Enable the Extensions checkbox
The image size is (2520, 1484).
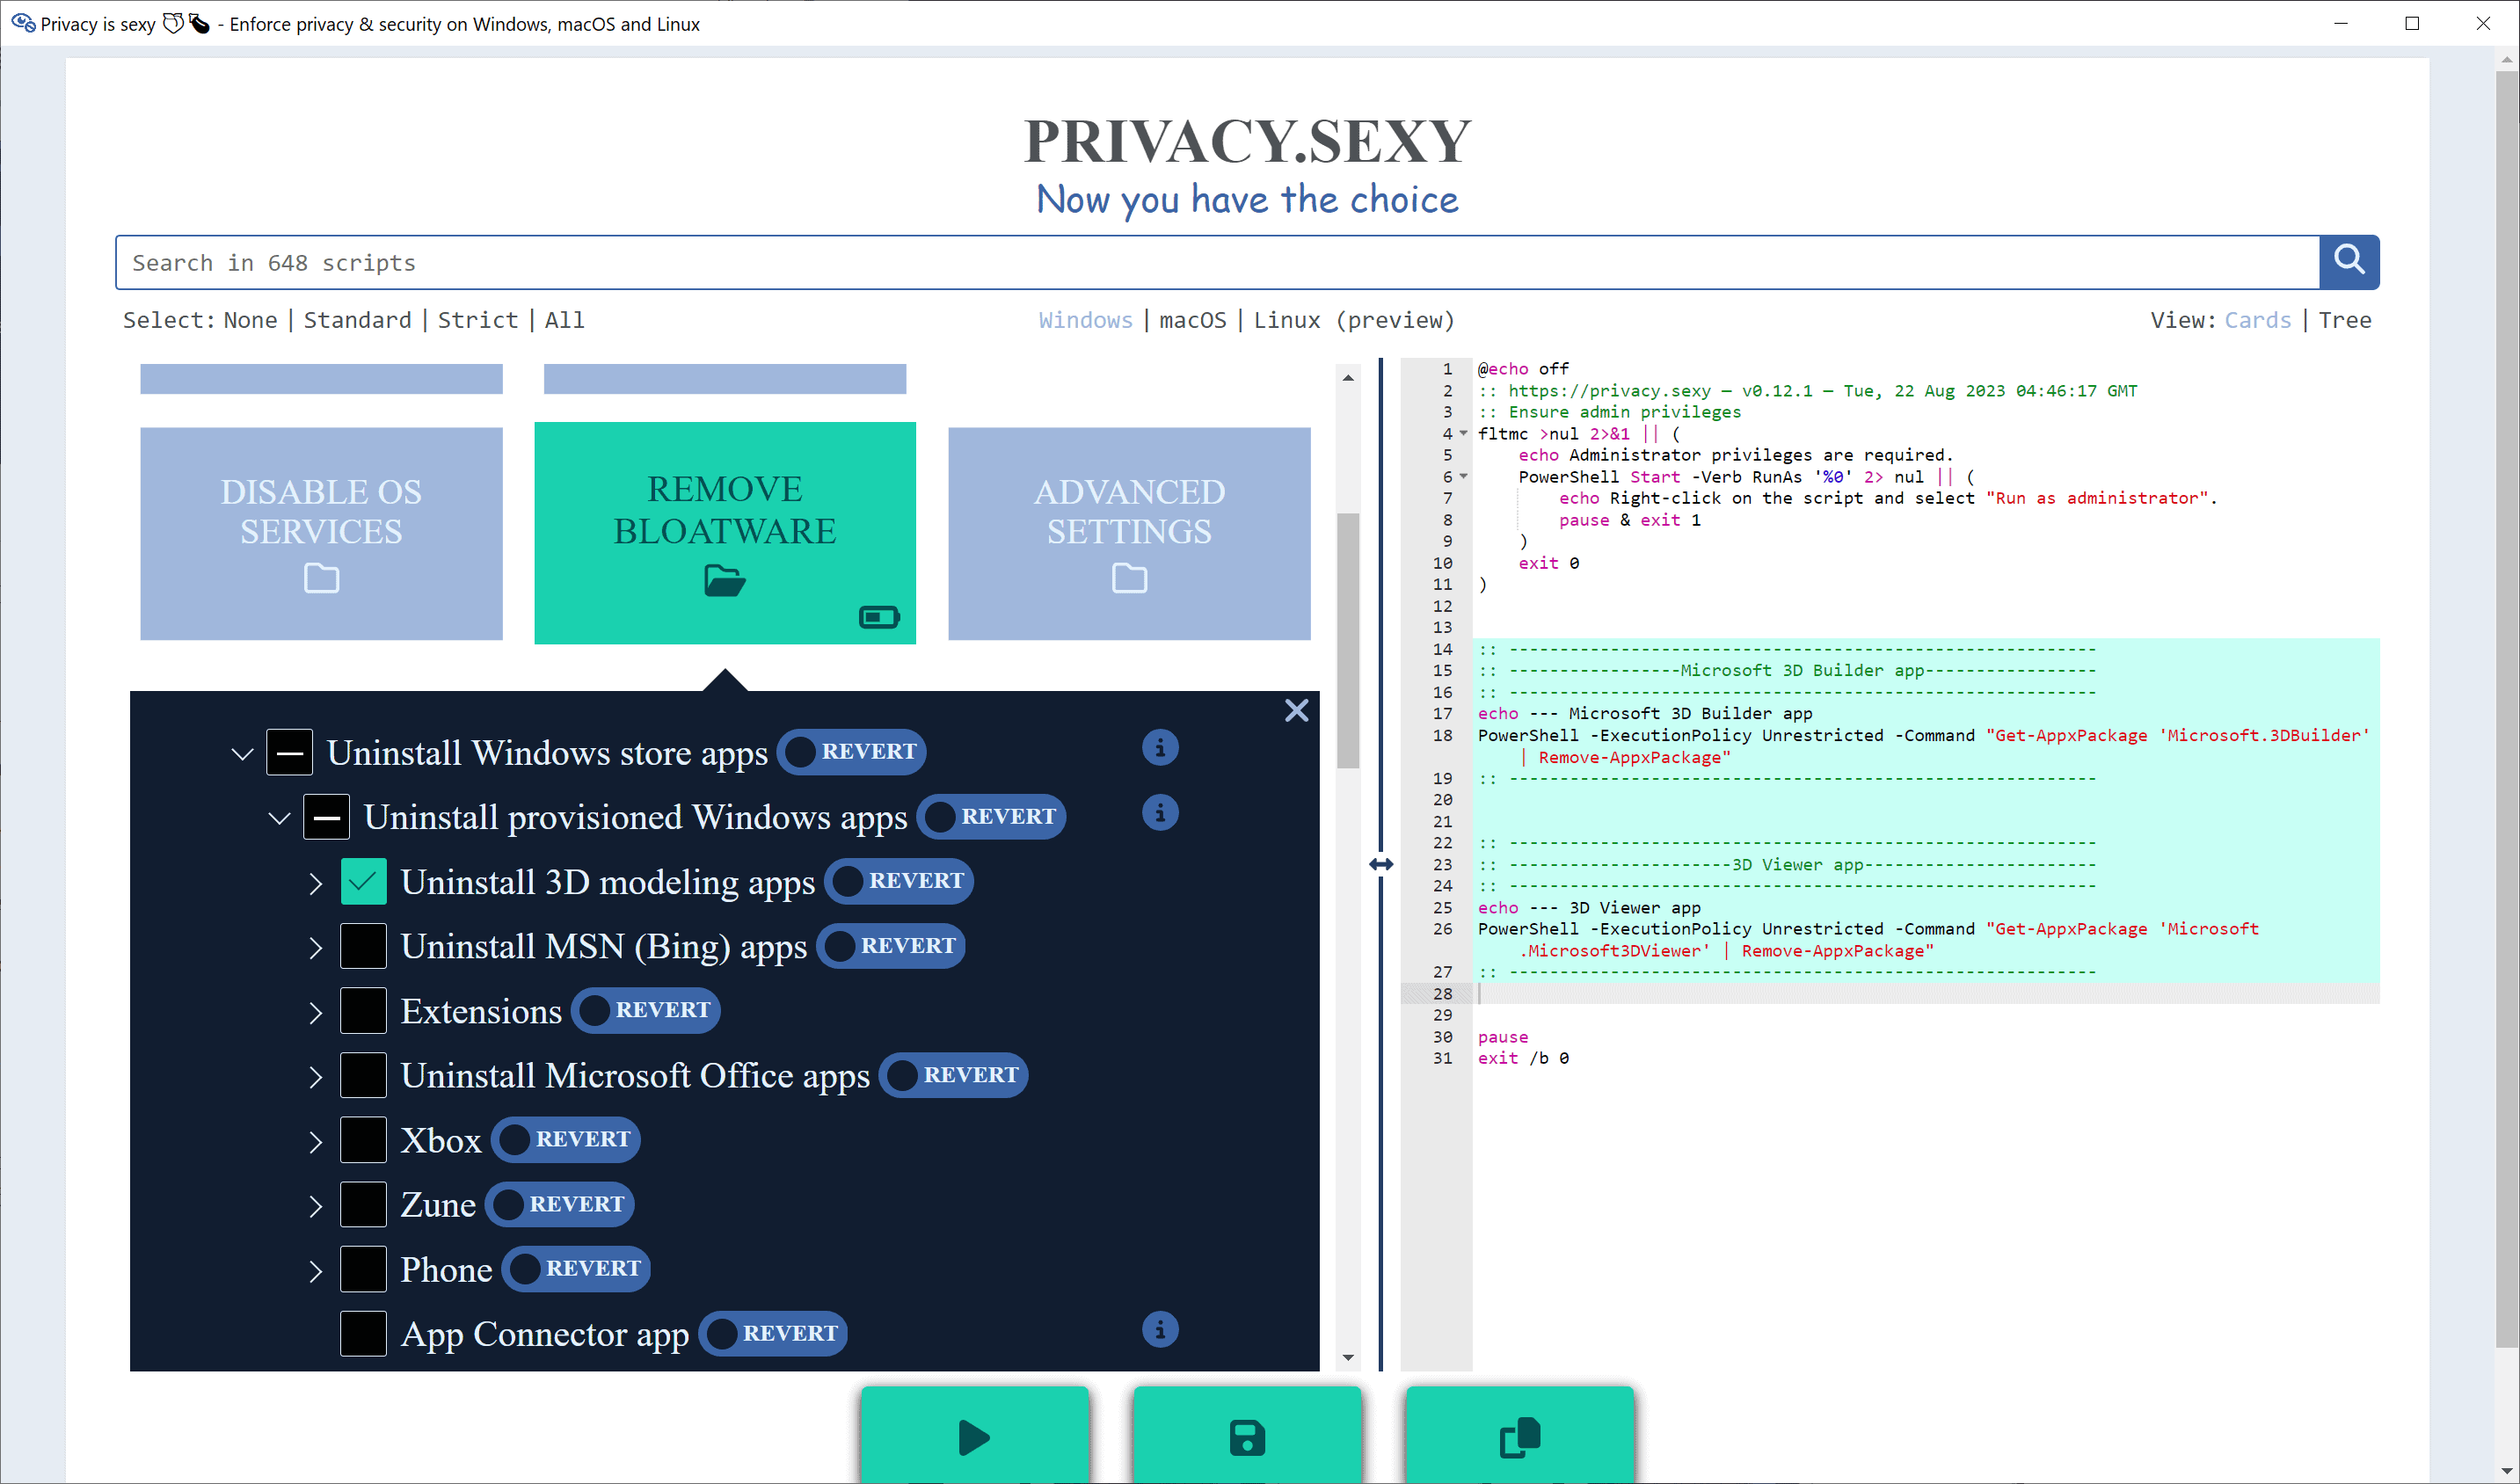point(364,1010)
